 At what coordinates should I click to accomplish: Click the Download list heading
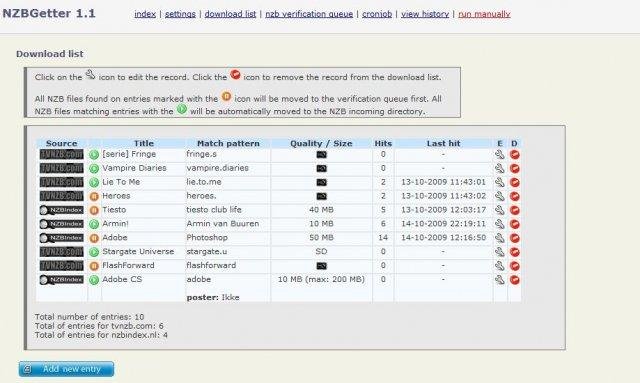click(50, 54)
